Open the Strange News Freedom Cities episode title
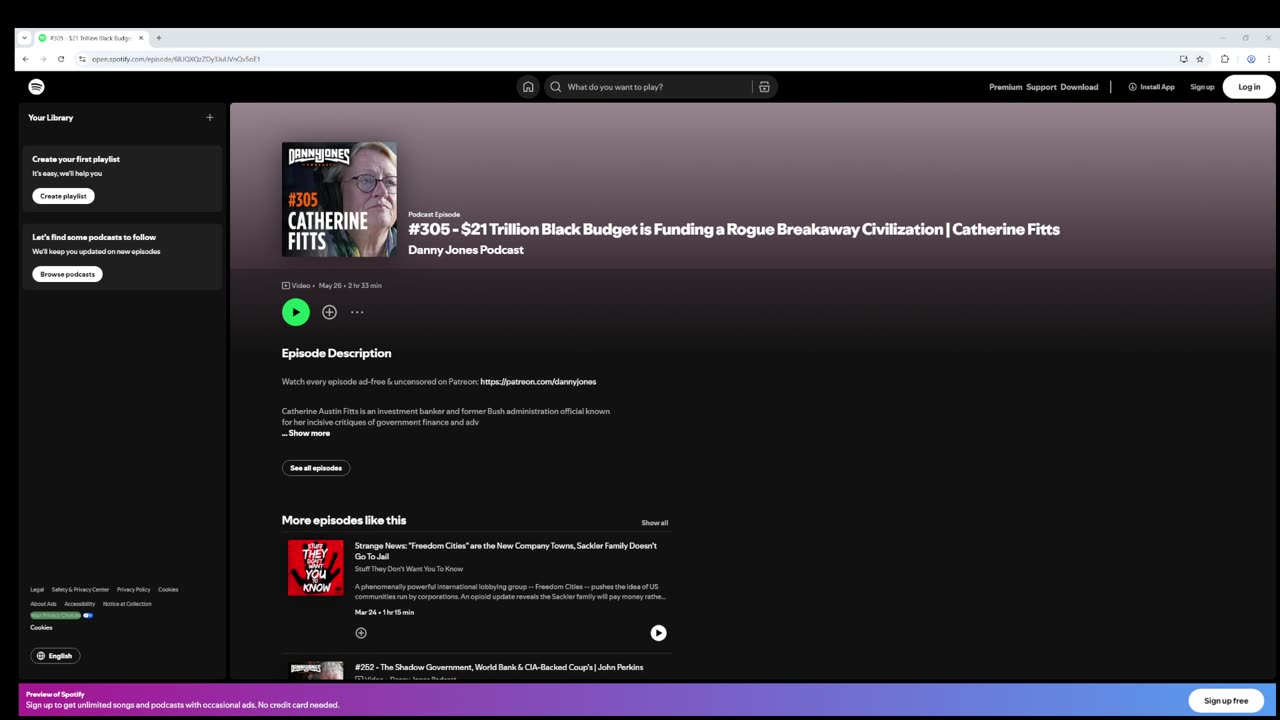1280x720 pixels. pyautogui.click(x=506, y=551)
